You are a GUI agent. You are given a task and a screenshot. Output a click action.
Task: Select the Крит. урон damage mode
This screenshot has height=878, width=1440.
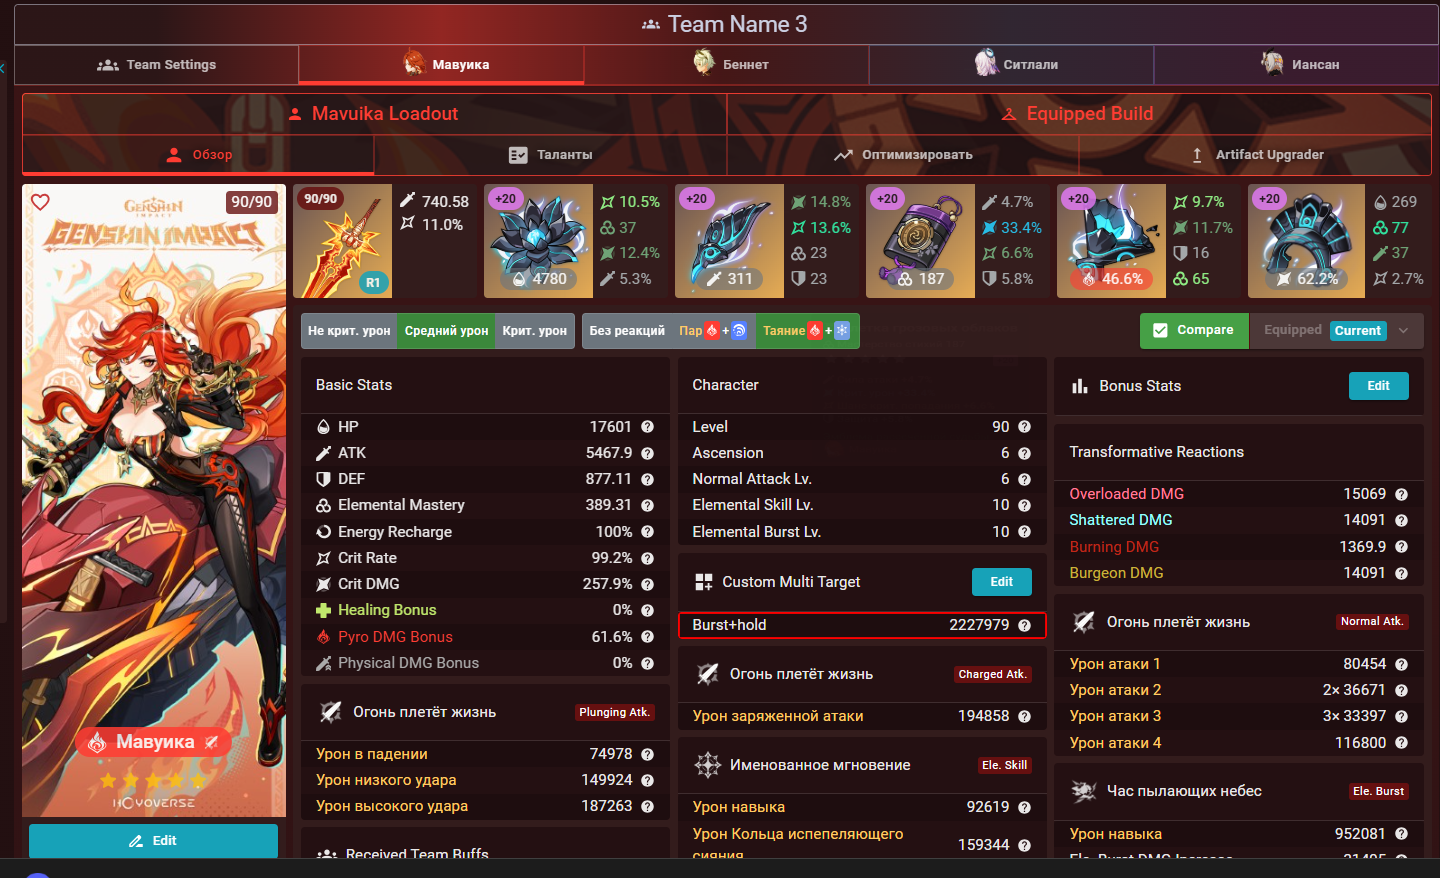tap(535, 331)
